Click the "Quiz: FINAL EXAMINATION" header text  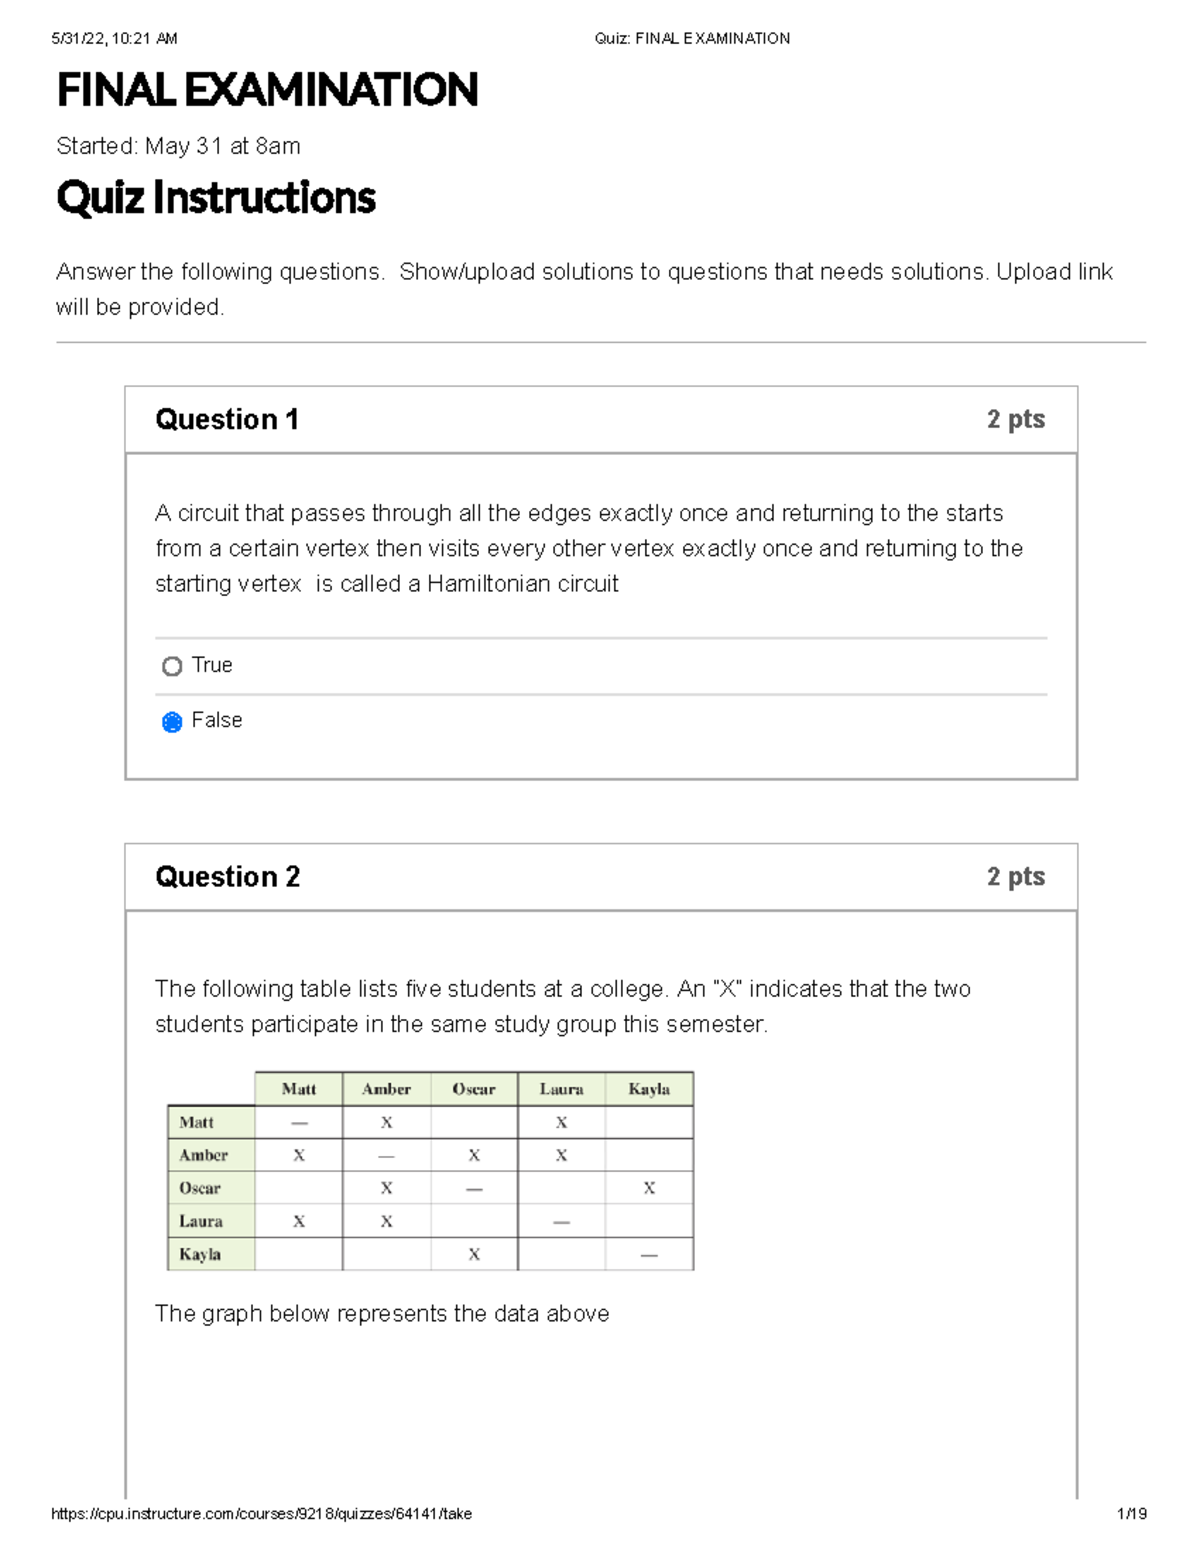tap(690, 38)
